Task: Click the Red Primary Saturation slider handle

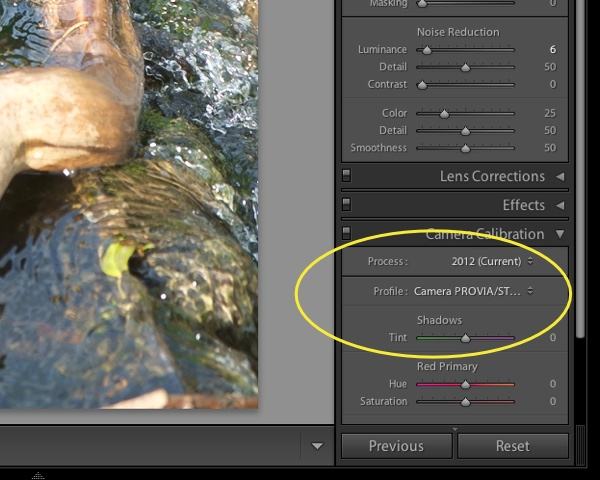Action: (465, 402)
